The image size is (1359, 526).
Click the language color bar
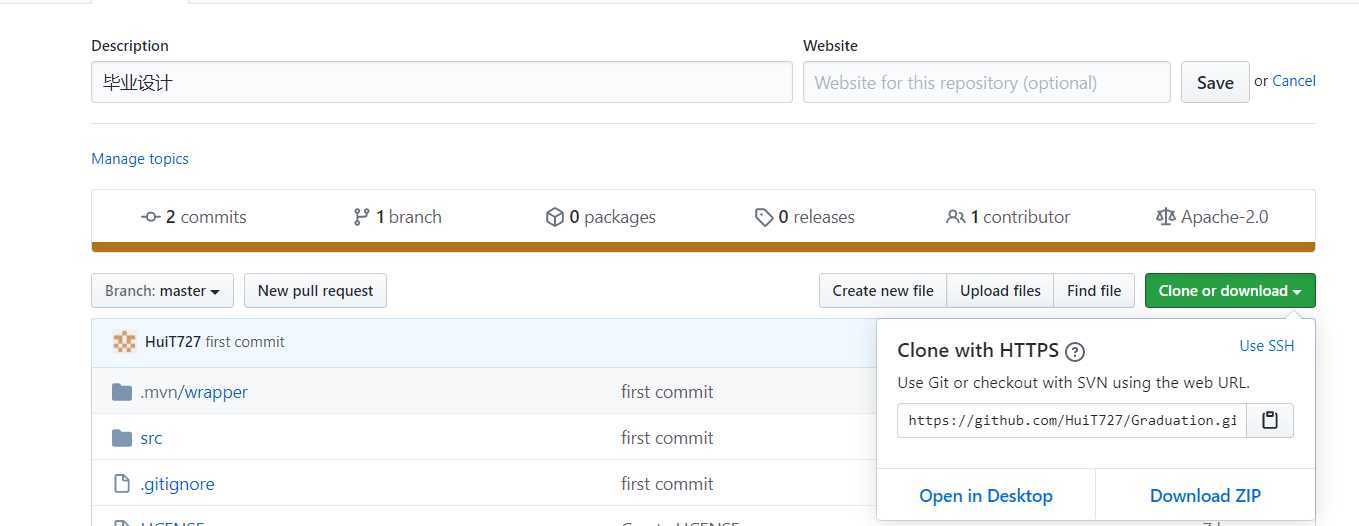point(703,248)
